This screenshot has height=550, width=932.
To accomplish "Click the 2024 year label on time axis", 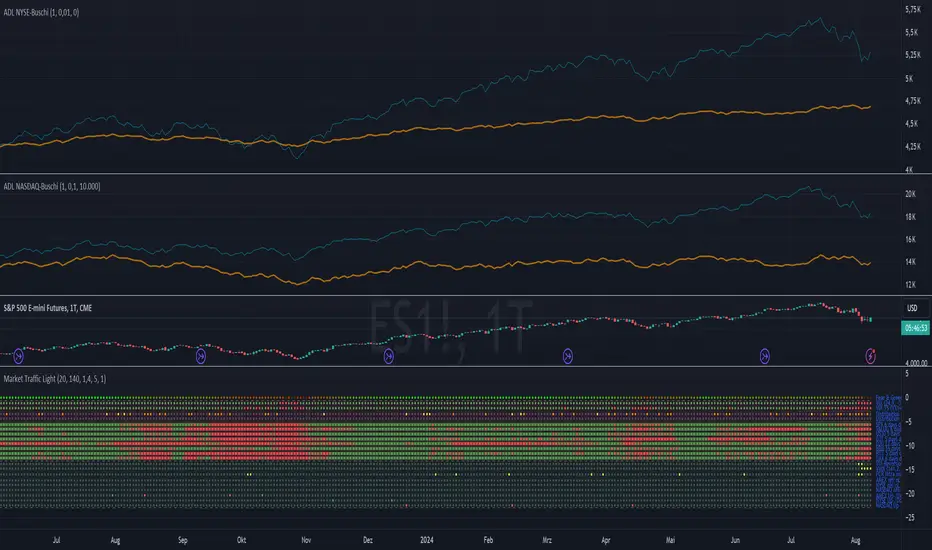I will click(x=427, y=540).
